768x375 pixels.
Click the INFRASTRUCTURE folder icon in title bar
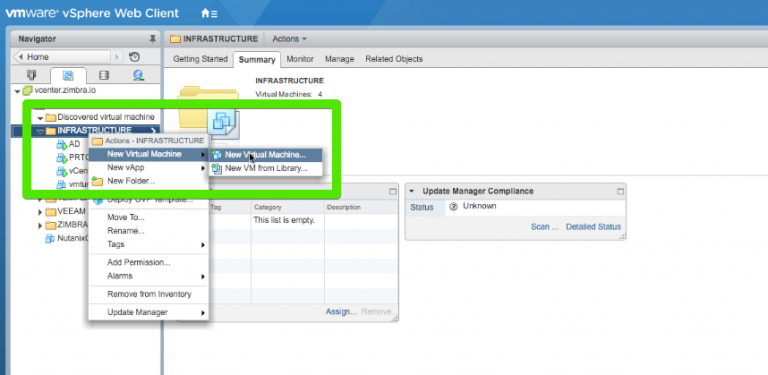175,39
